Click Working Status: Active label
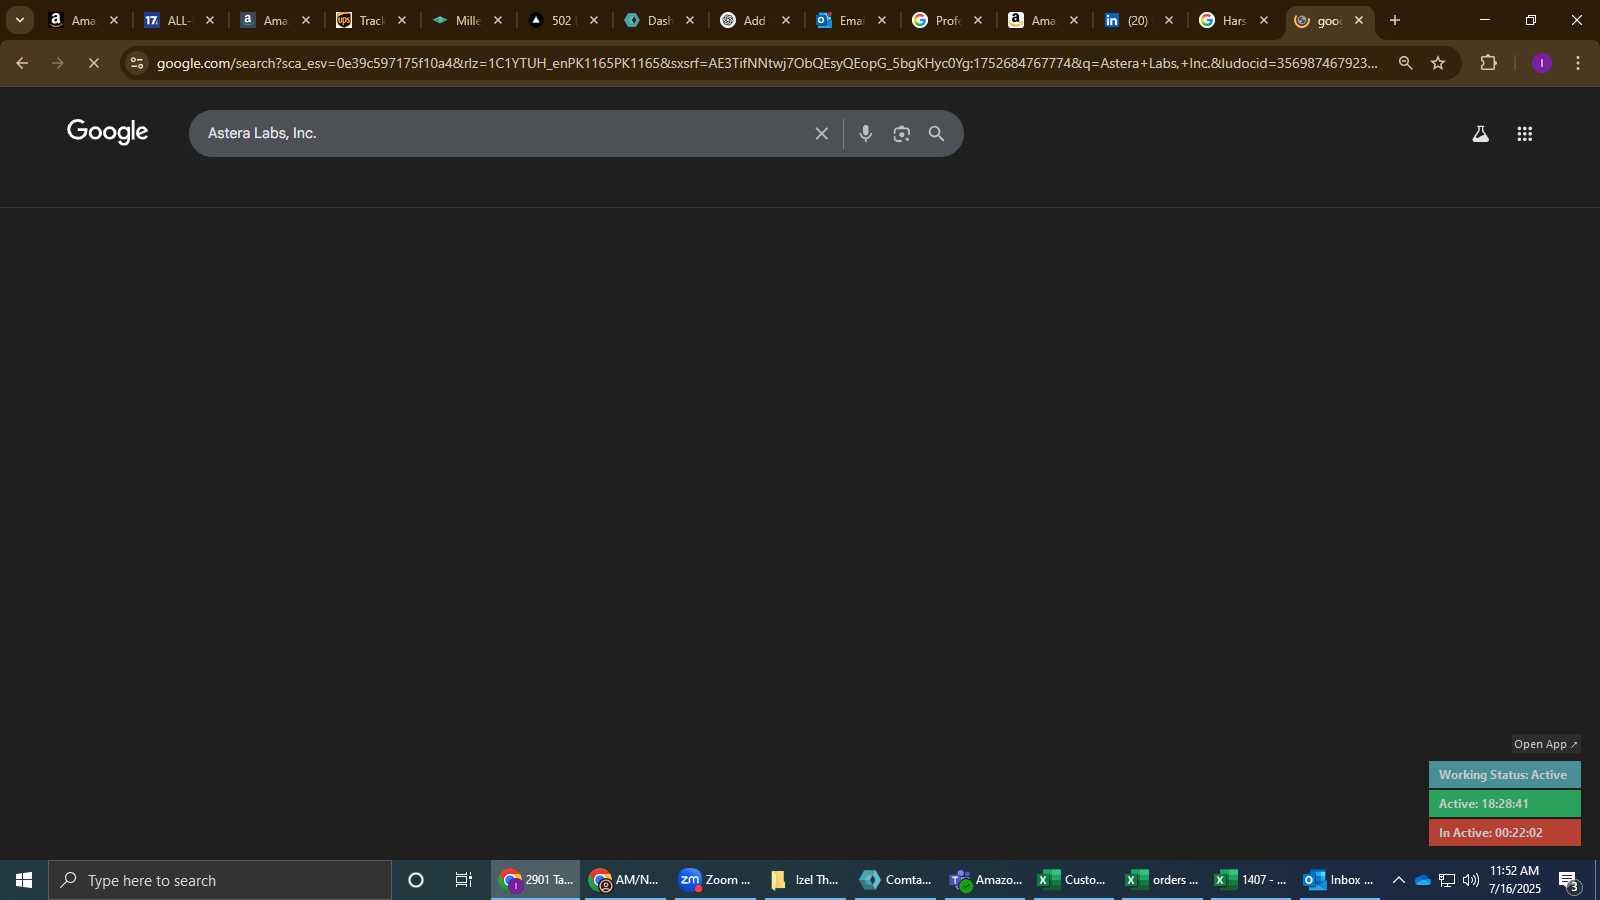Image resolution: width=1600 pixels, height=900 pixels. (1504, 775)
